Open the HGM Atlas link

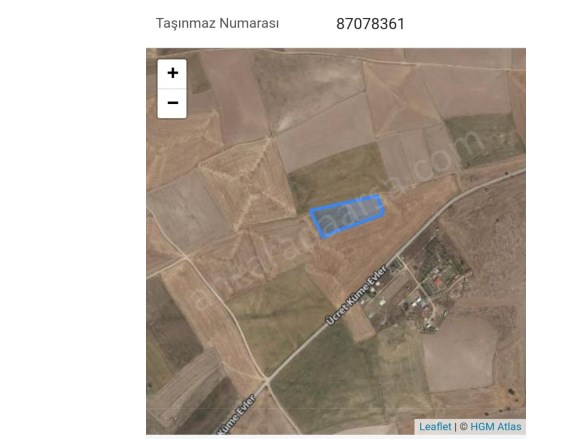(x=495, y=426)
